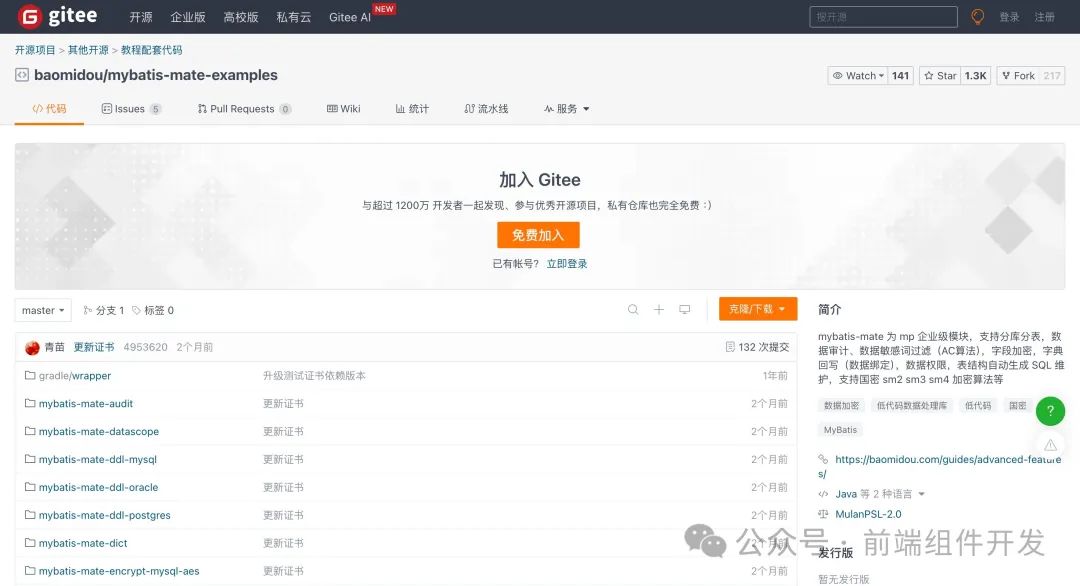
Task: Expand the 克隆/下载 dropdown
Action: point(758,309)
